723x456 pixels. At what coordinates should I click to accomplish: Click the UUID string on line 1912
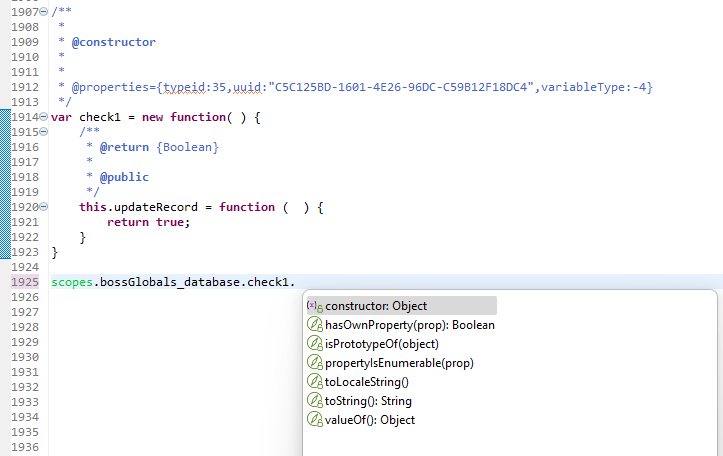401,87
